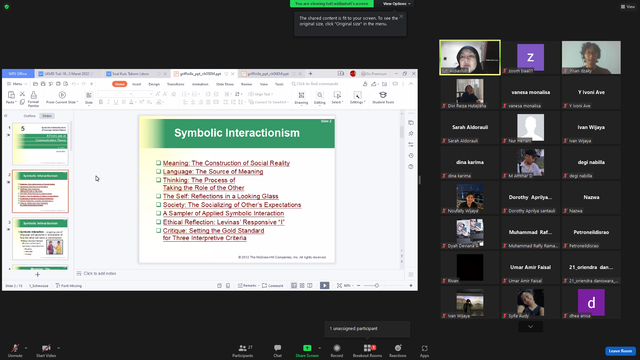
Task: Open the Slide Show ribbon tab
Action: click(225, 84)
